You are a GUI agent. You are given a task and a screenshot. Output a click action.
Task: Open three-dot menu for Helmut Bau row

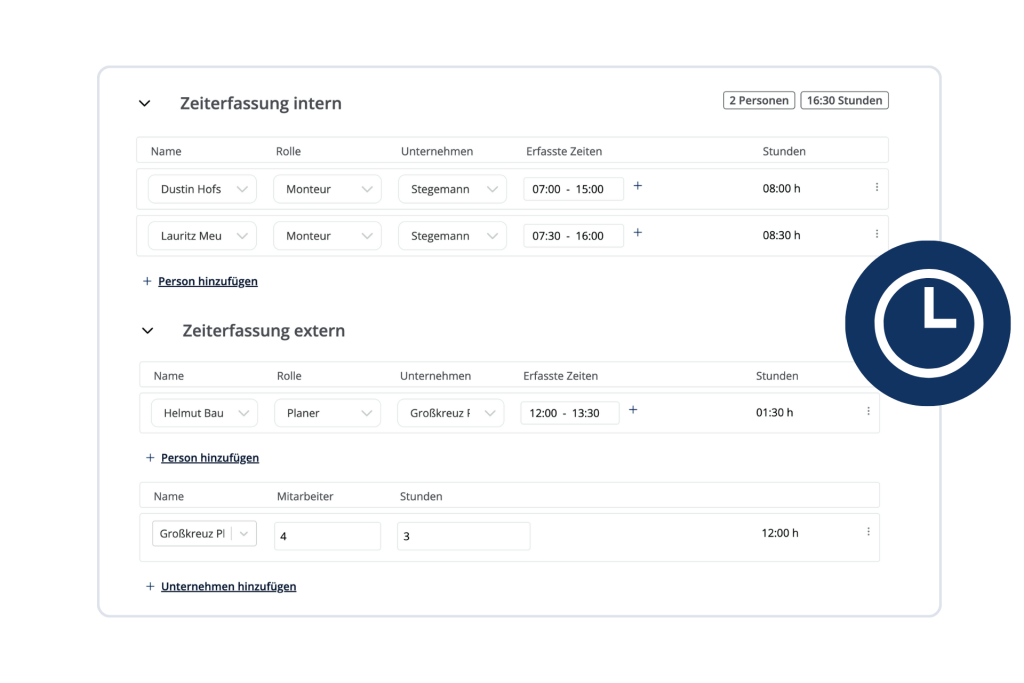tap(868, 411)
